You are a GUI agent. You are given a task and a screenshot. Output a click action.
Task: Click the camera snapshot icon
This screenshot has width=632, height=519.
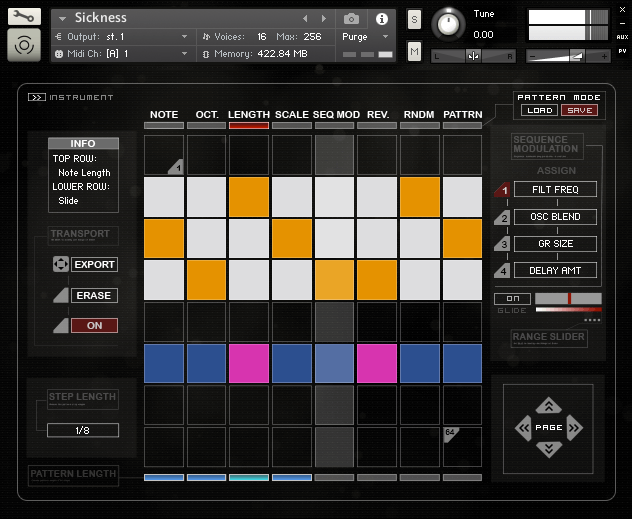point(352,18)
